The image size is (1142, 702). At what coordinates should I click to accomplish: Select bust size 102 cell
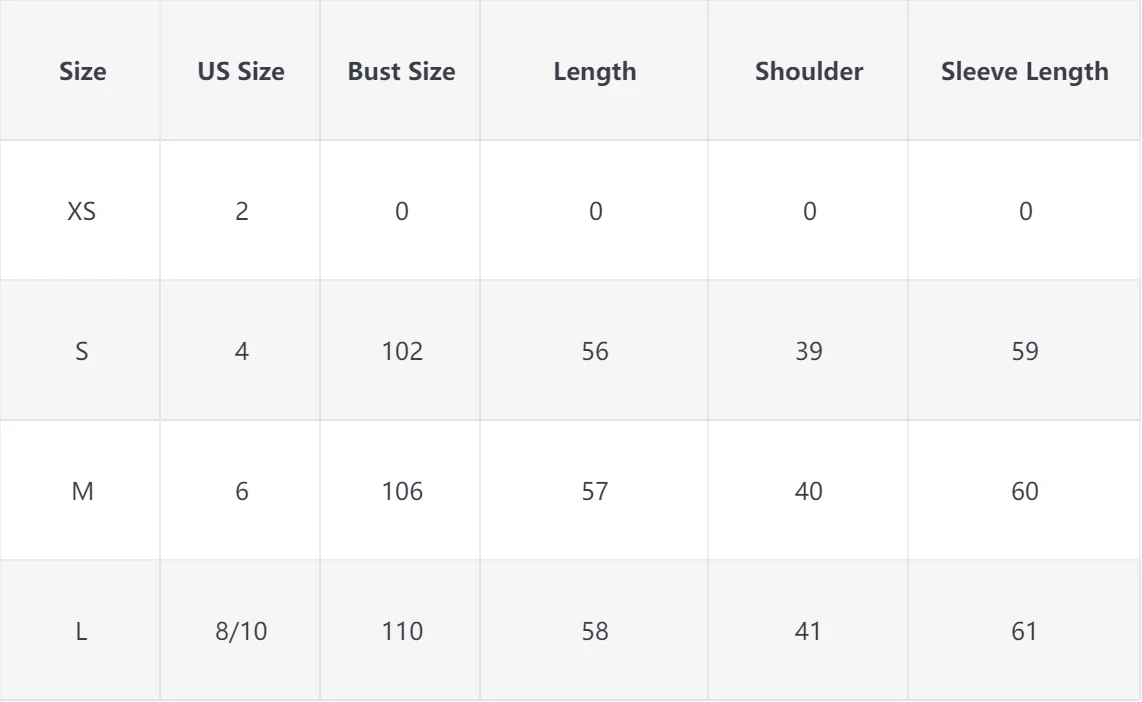click(x=401, y=350)
